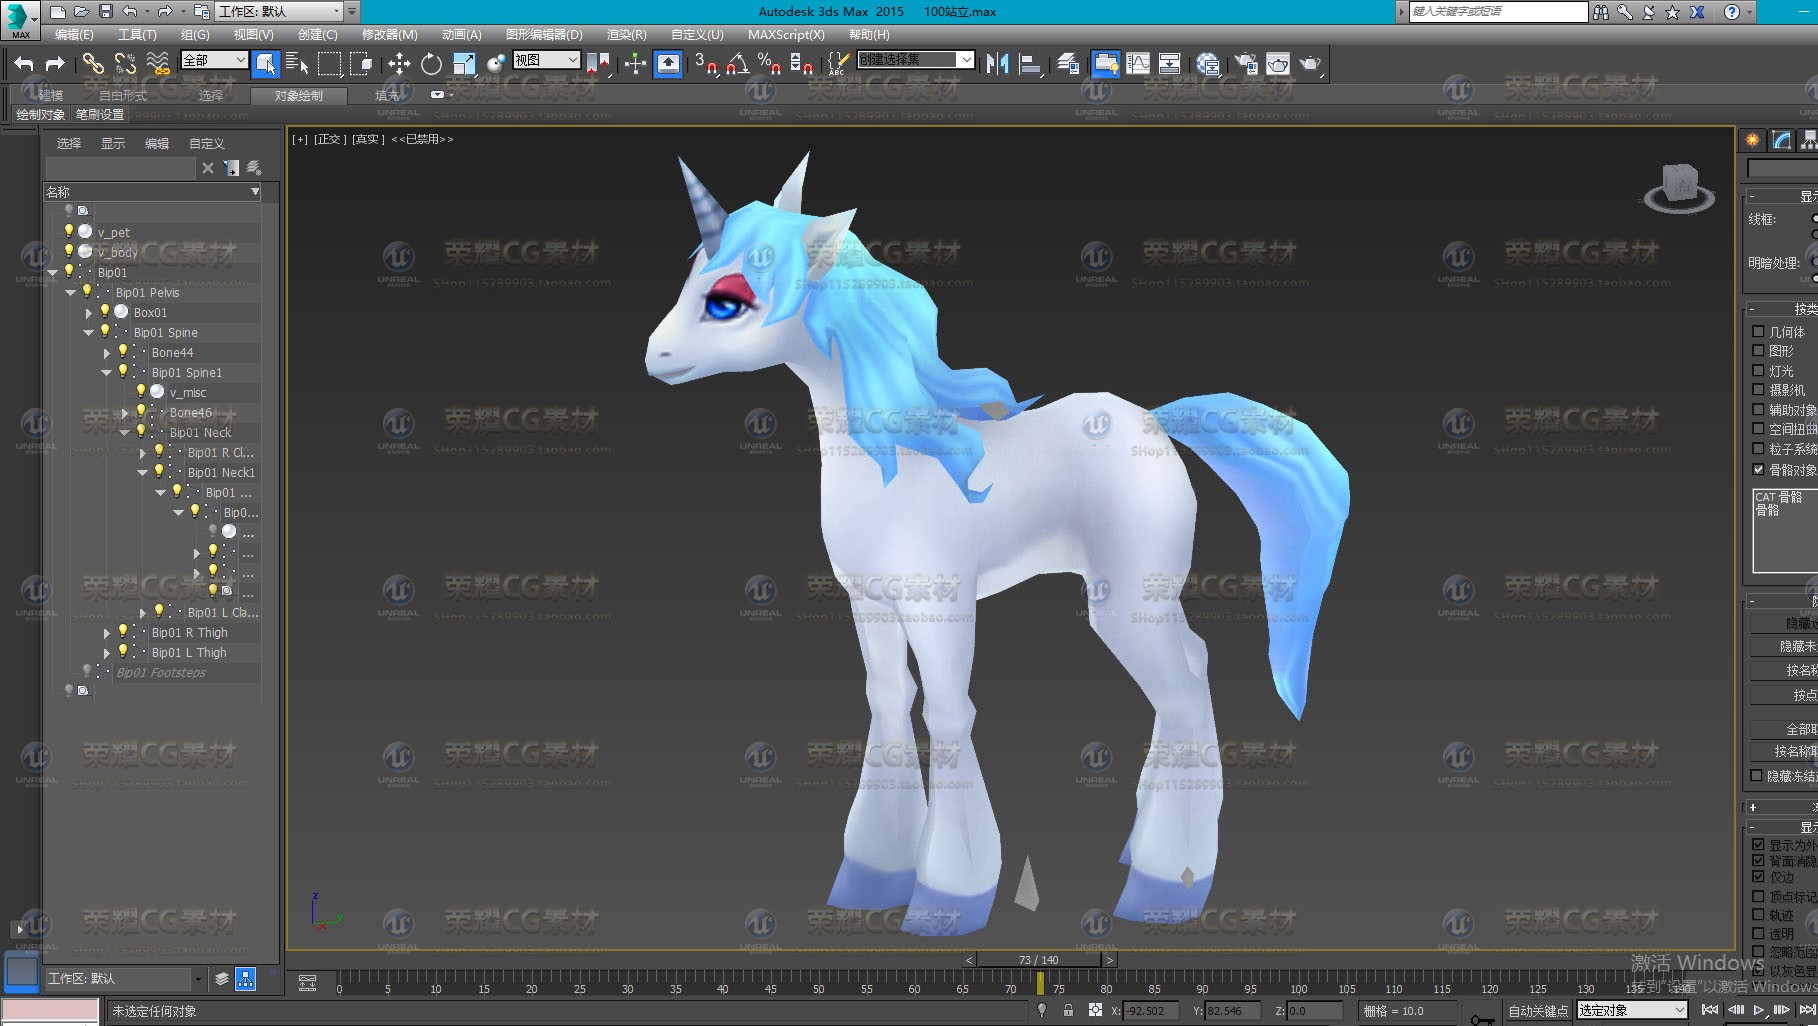
Task: Expand the Bone44 tree node
Action: coord(107,352)
